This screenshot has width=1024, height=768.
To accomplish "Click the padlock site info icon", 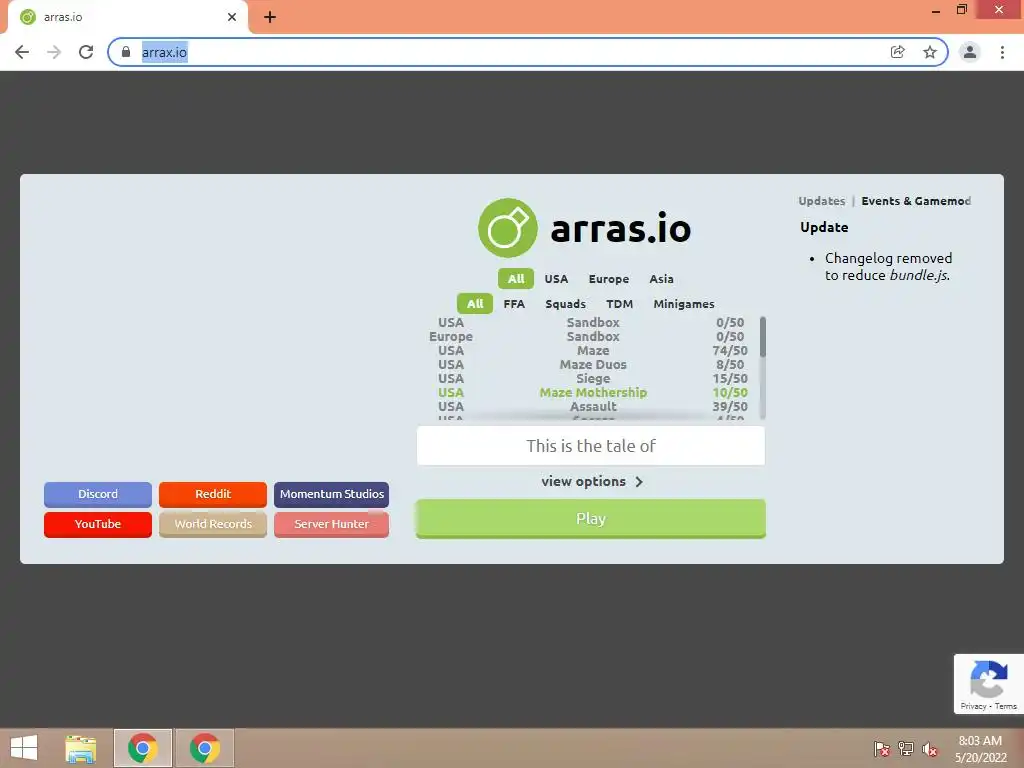I will (126, 52).
